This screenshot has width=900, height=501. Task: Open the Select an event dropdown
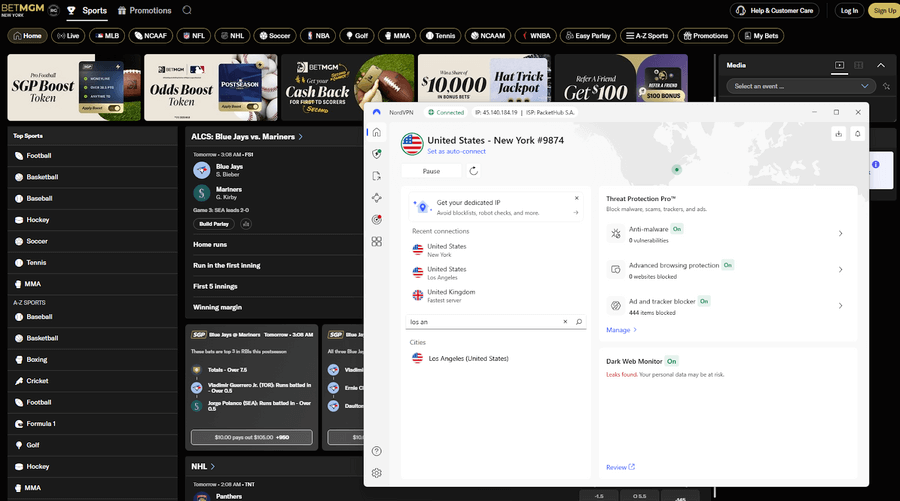(x=801, y=86)
